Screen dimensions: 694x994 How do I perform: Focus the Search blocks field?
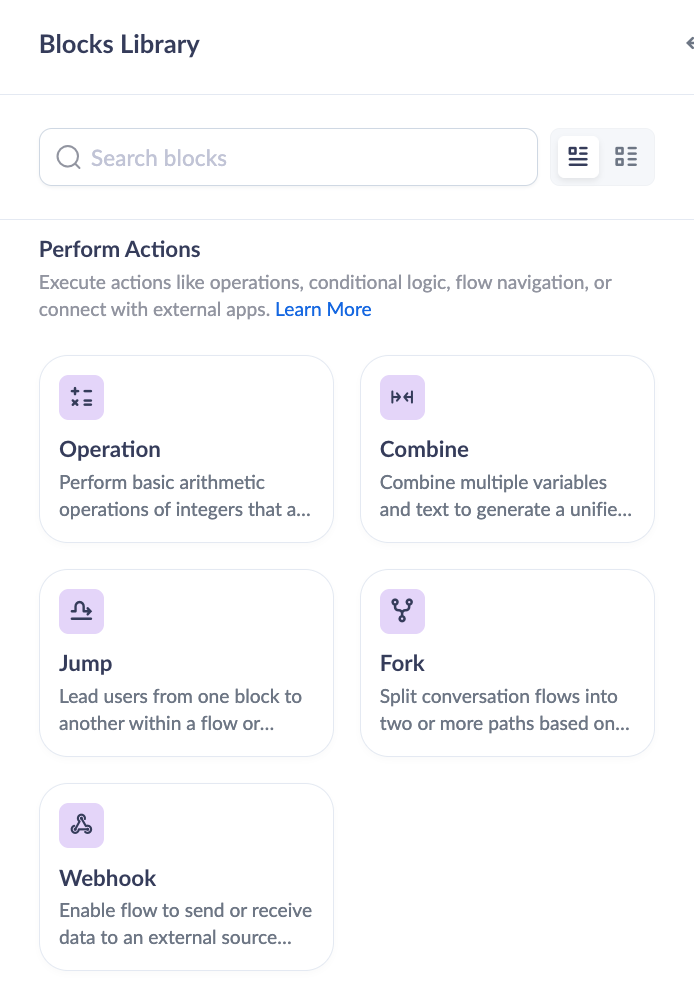(x=300, y=158)
